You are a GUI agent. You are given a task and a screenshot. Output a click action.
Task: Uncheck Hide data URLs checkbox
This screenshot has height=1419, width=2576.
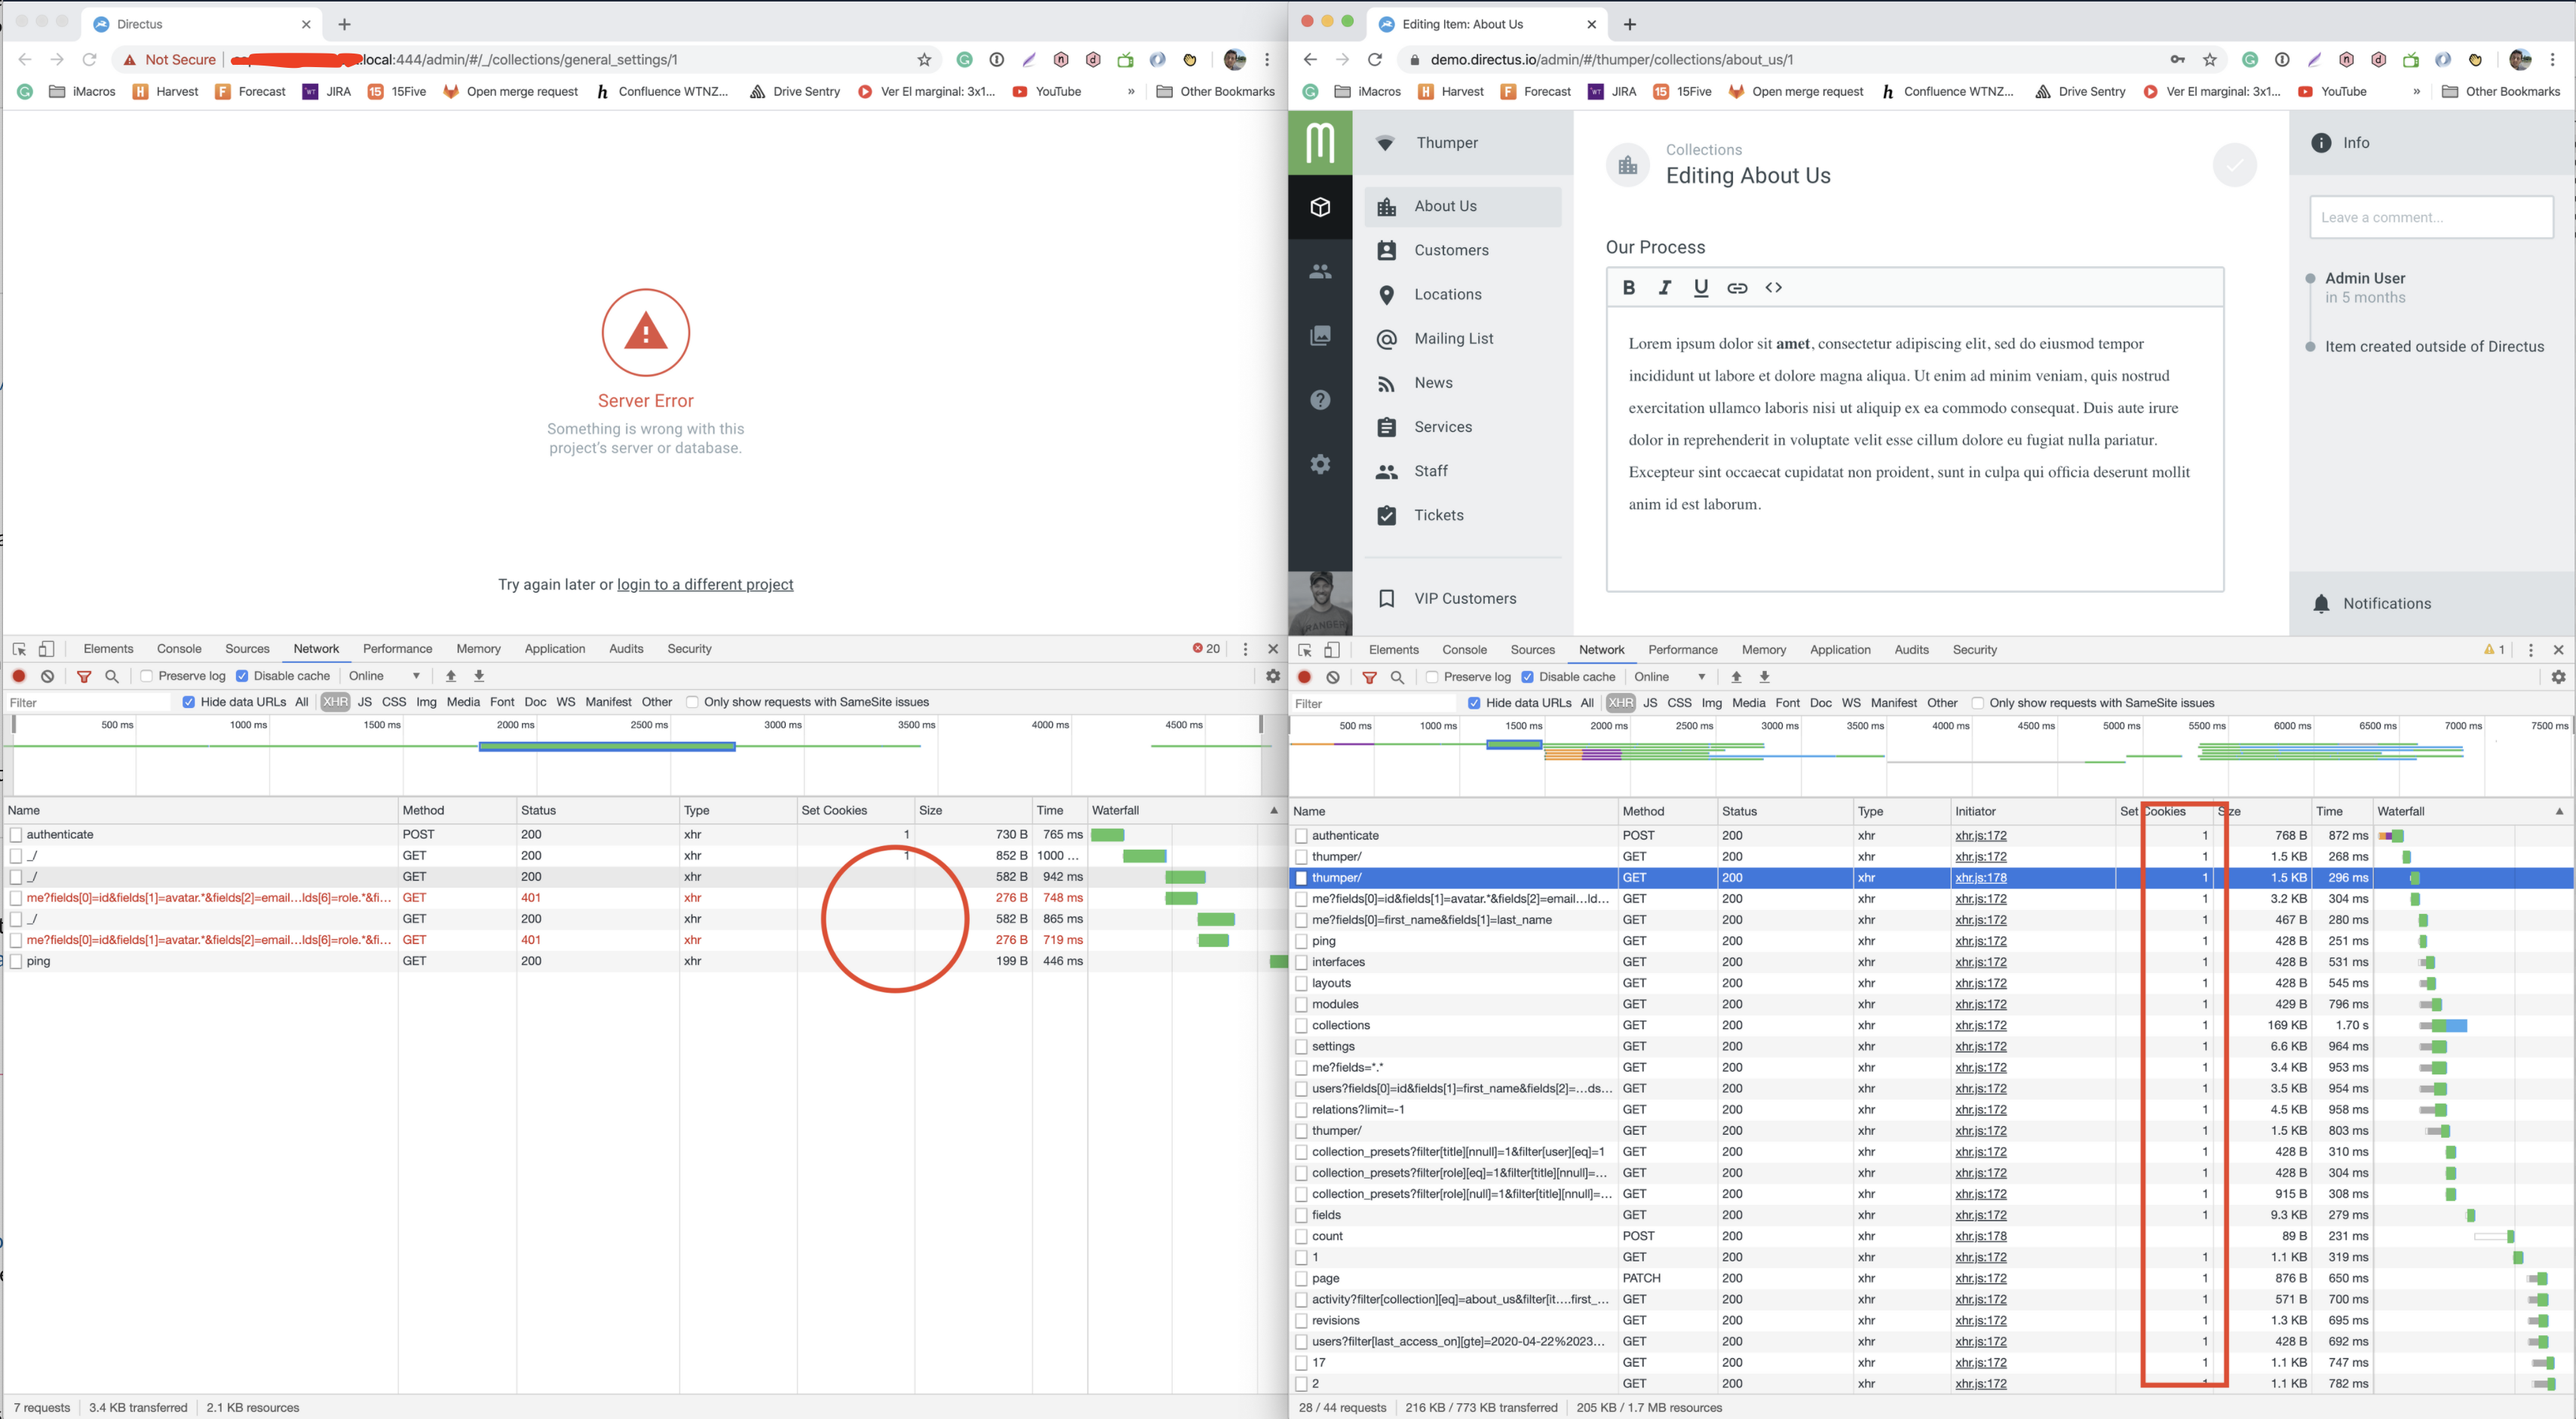point(188,701)
